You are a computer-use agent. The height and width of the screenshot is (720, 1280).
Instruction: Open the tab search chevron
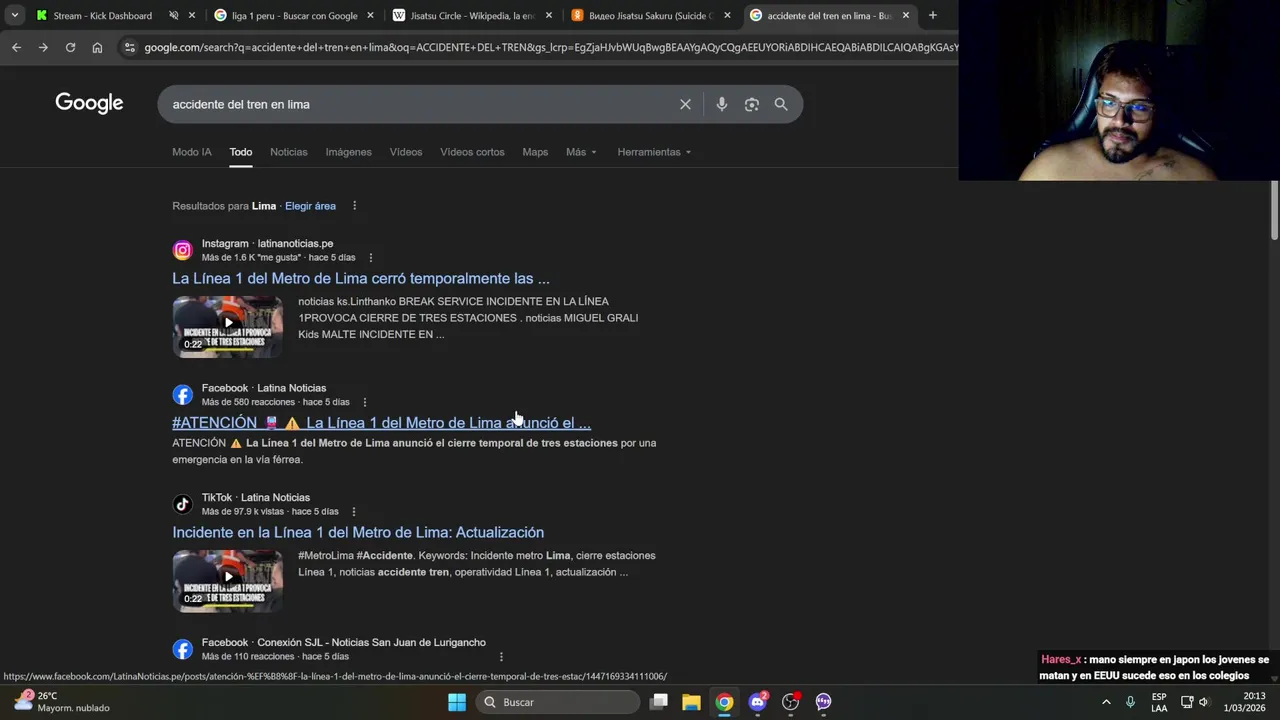click(14, 15)
